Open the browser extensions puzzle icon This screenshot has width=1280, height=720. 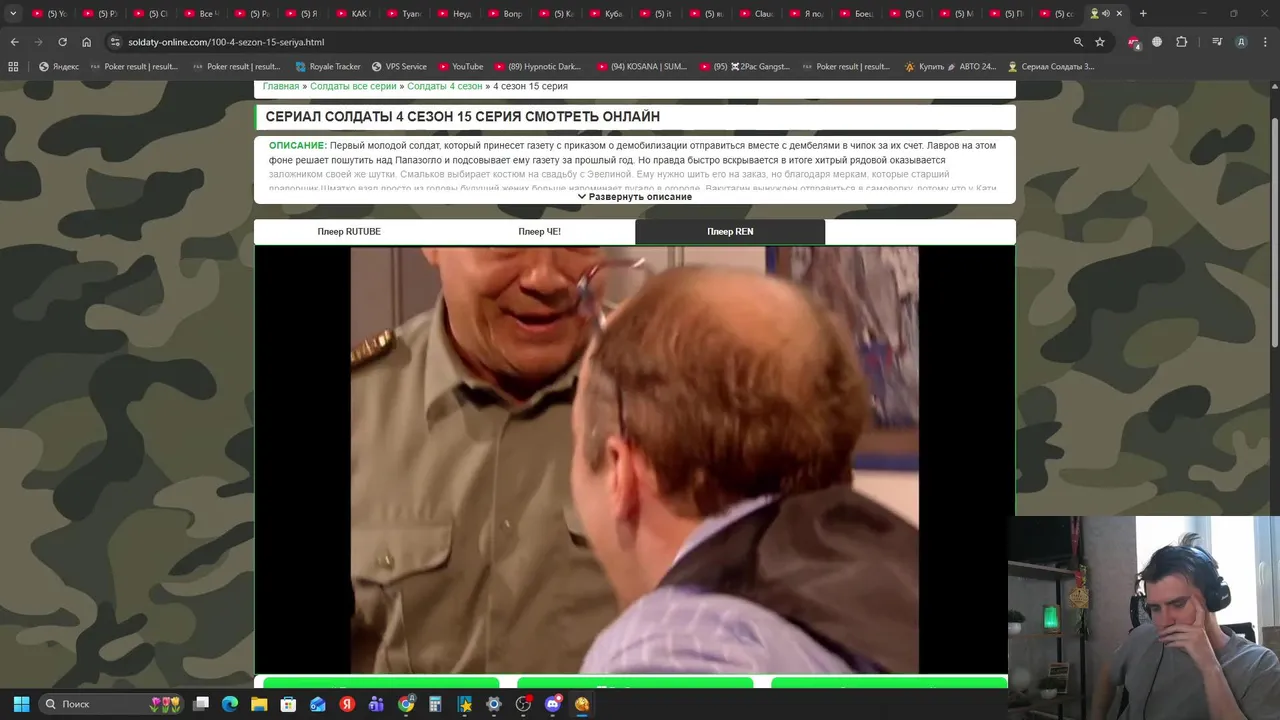[x=1182, y=42]
